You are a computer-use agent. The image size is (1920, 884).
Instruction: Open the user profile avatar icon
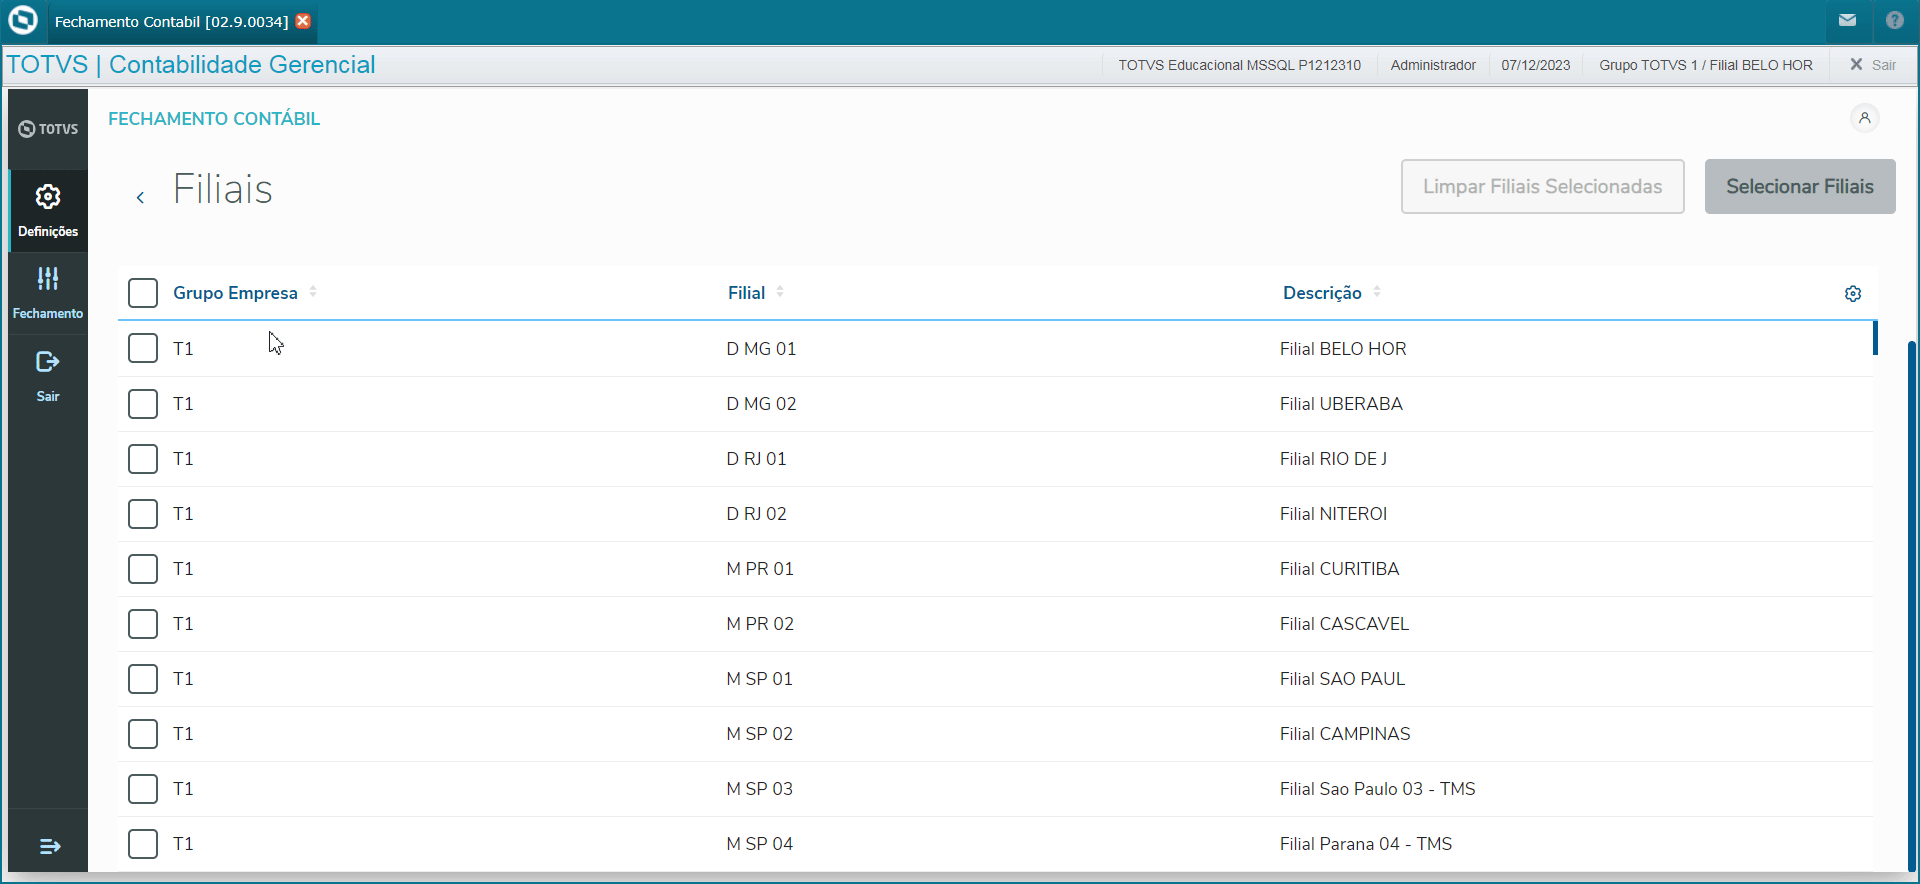point(1864,118)
